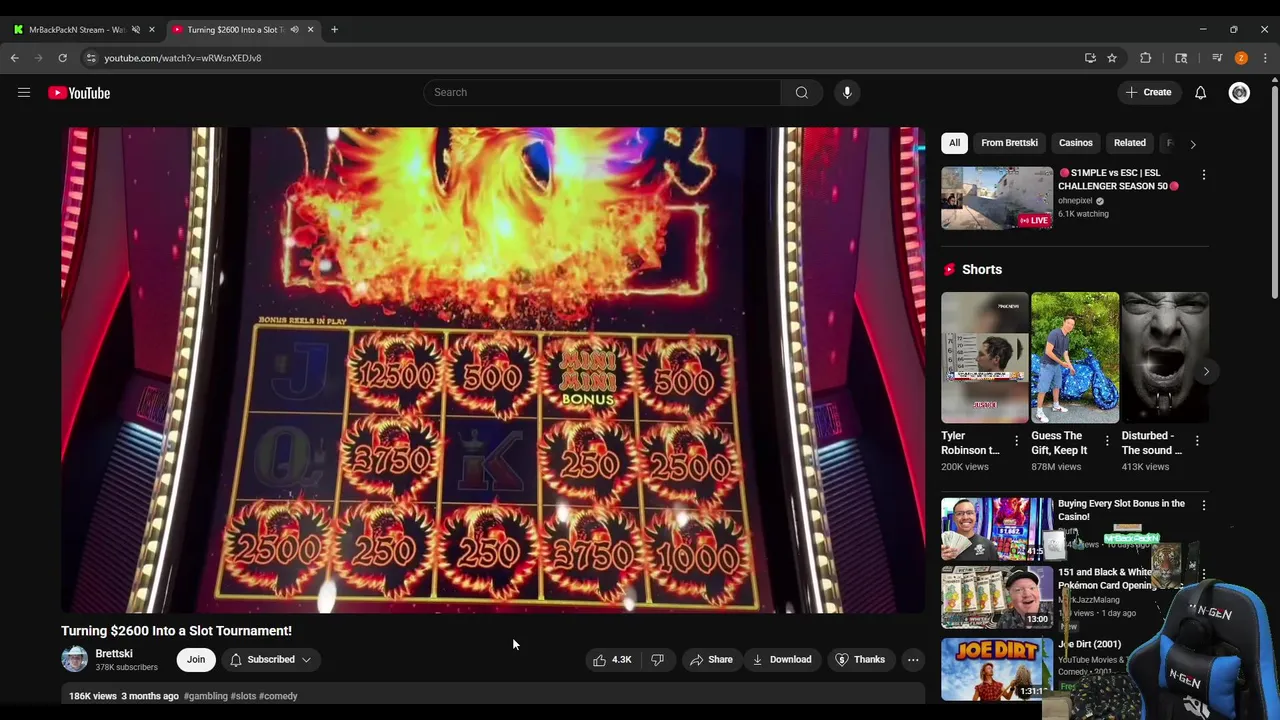Open Guess The Gift short thumbnail
The height and width of the screenshot is (720, 1280).
pos(1075,358)
